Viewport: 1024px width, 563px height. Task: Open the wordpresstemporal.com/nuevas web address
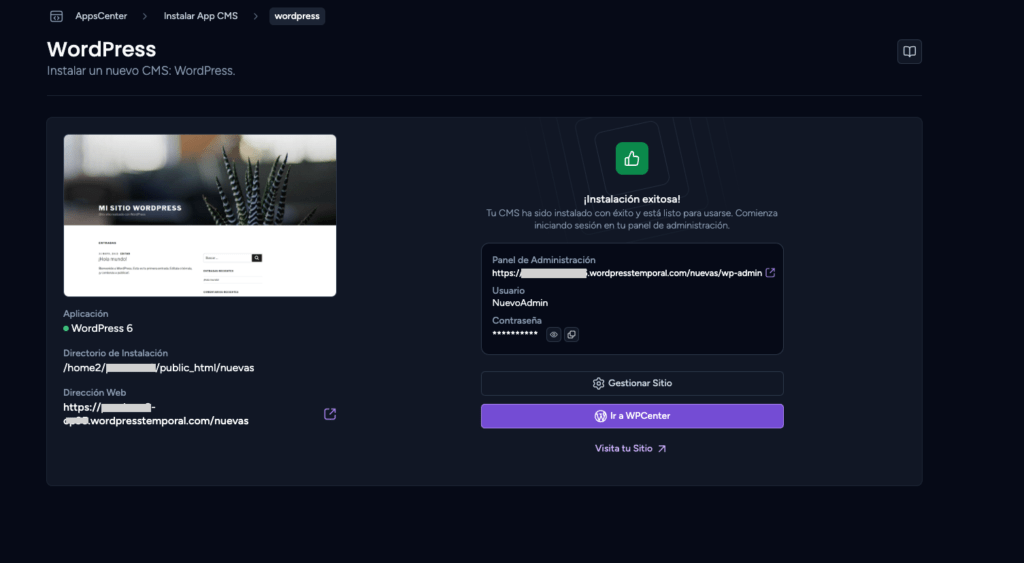(156, 414)
